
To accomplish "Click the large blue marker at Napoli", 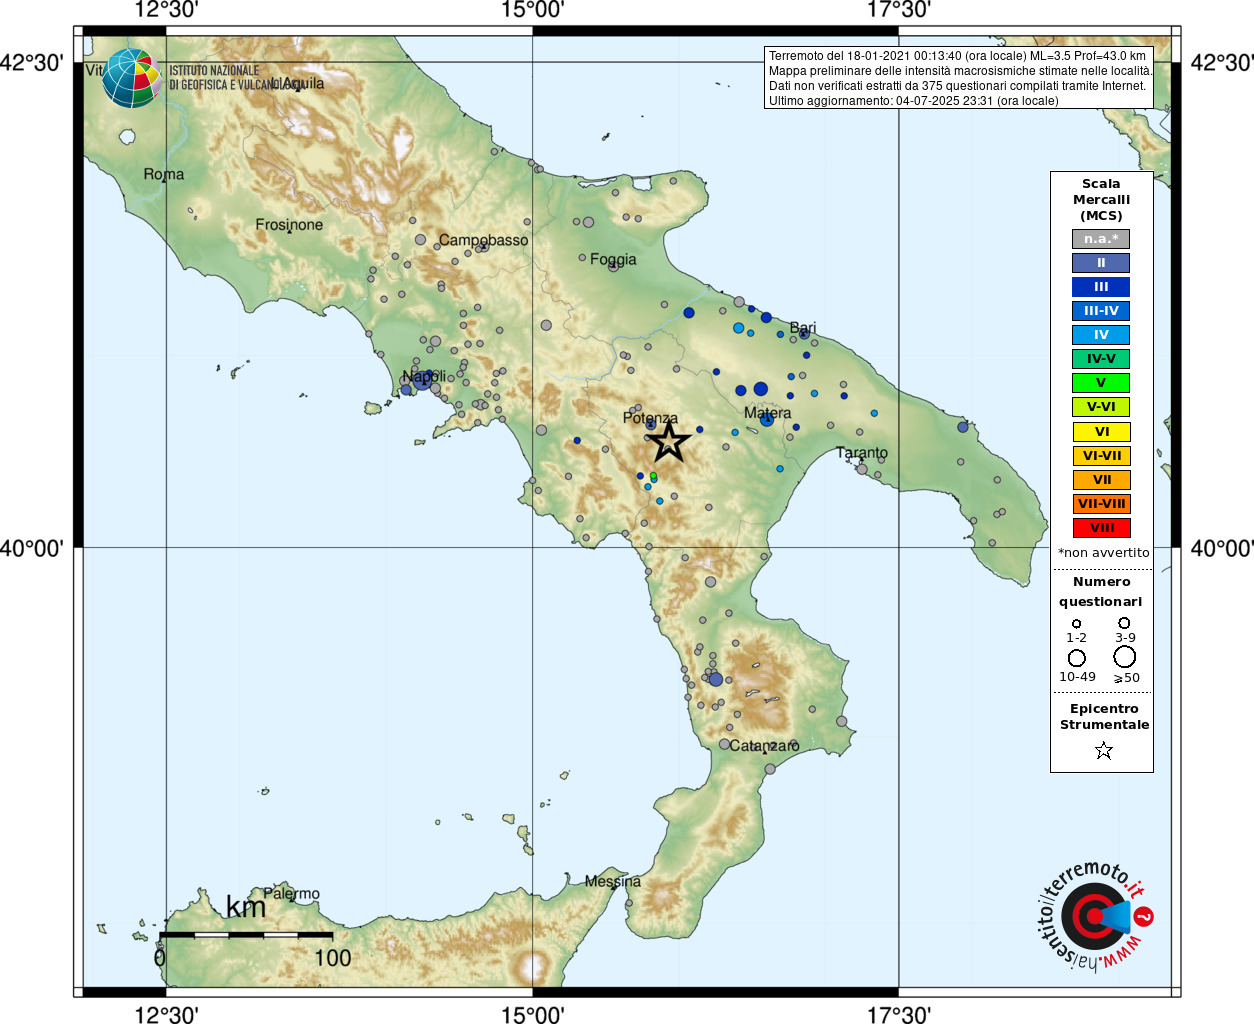I will [x=423, y=379].
